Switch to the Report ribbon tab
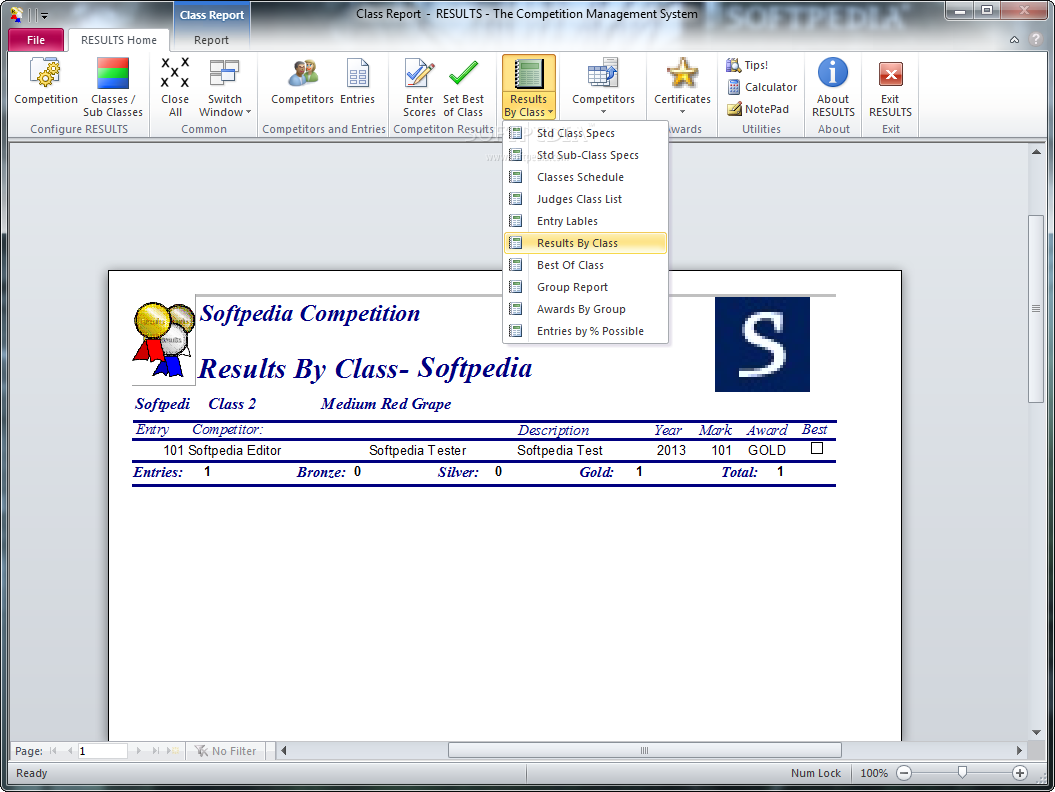Screen dimensions: 1055x792 [211, 40]
